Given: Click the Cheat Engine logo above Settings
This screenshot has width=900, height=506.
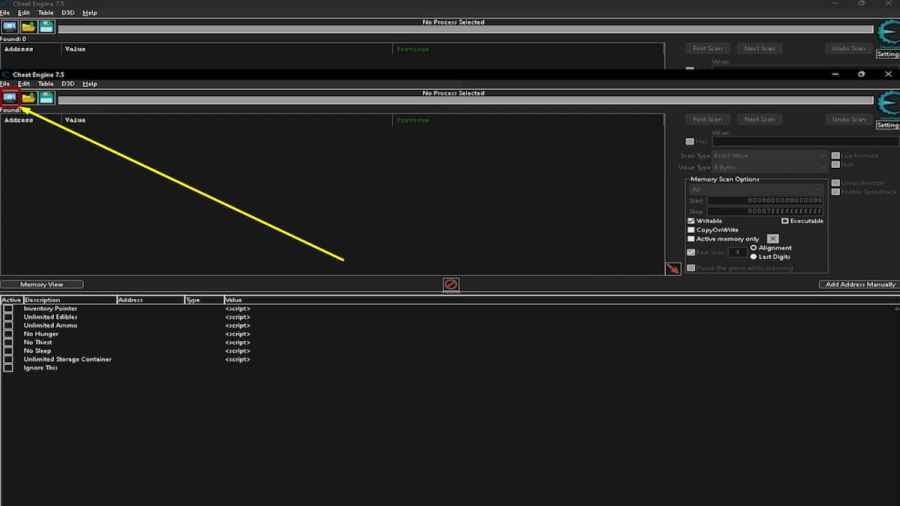Looking at the screenshot, I should tap(887, 104).
